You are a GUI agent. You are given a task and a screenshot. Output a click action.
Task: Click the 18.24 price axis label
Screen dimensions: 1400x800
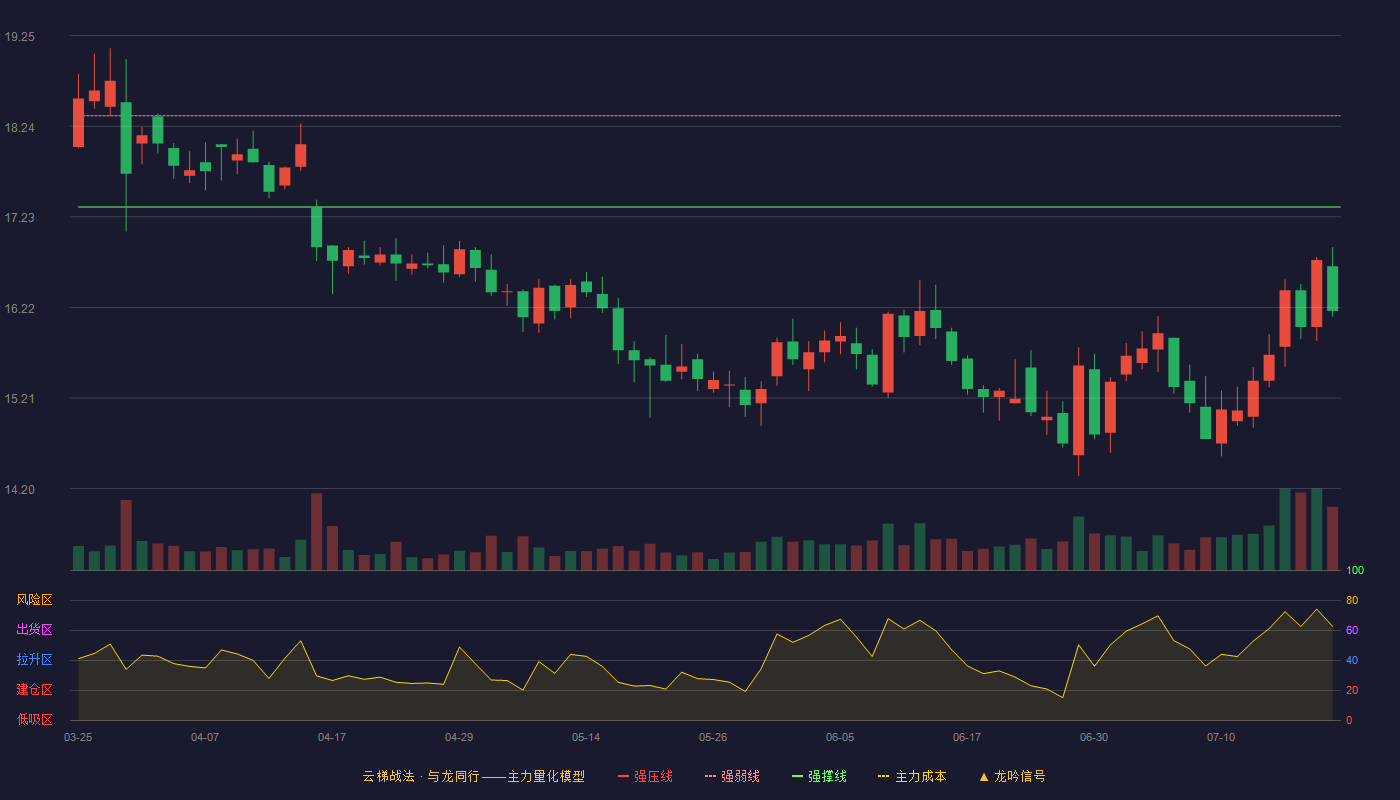click(x=19, y=127)
